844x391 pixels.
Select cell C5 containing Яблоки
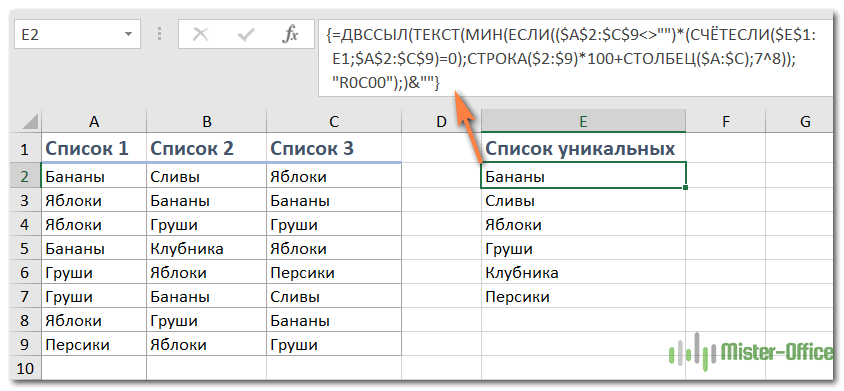point(334,249)
